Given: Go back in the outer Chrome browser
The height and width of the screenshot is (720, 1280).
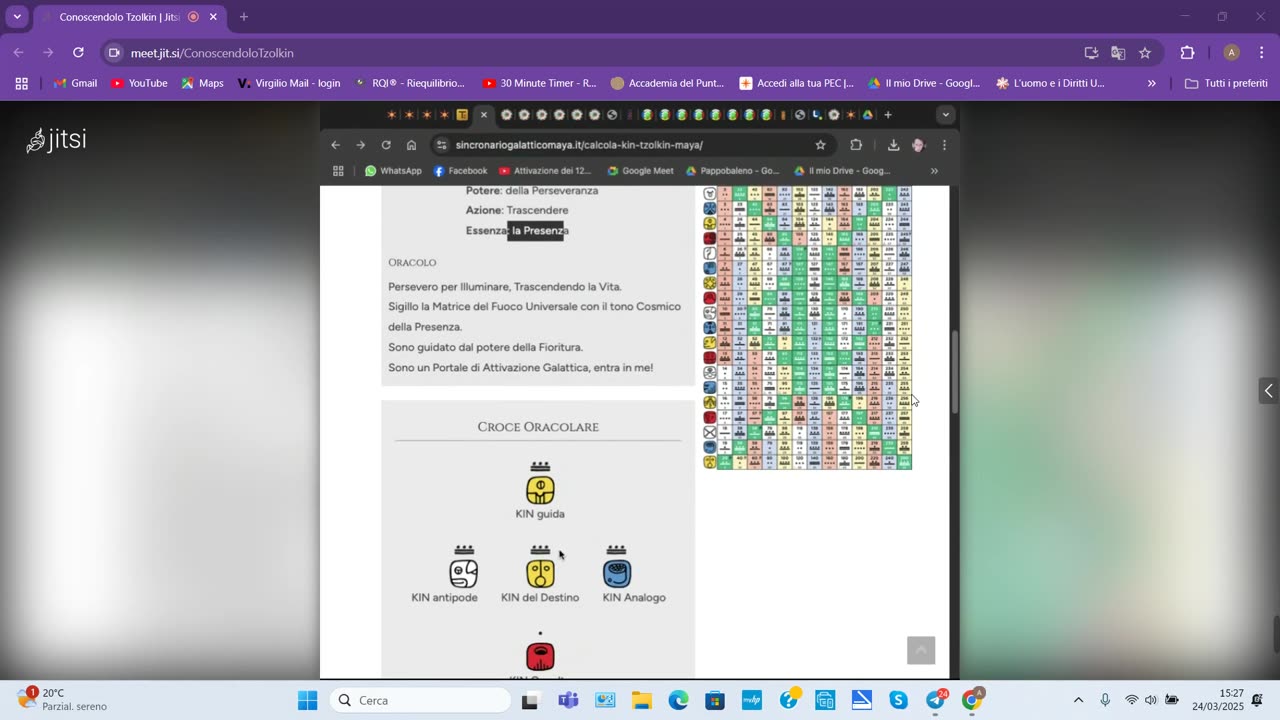Looking at the screenshot, I should coord(19,53).
